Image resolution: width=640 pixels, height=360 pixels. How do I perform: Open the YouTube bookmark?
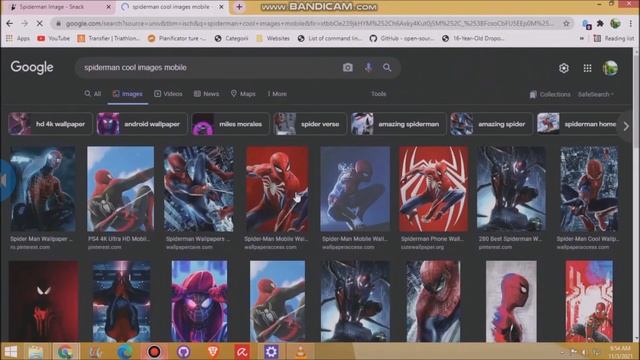point(53,38)
